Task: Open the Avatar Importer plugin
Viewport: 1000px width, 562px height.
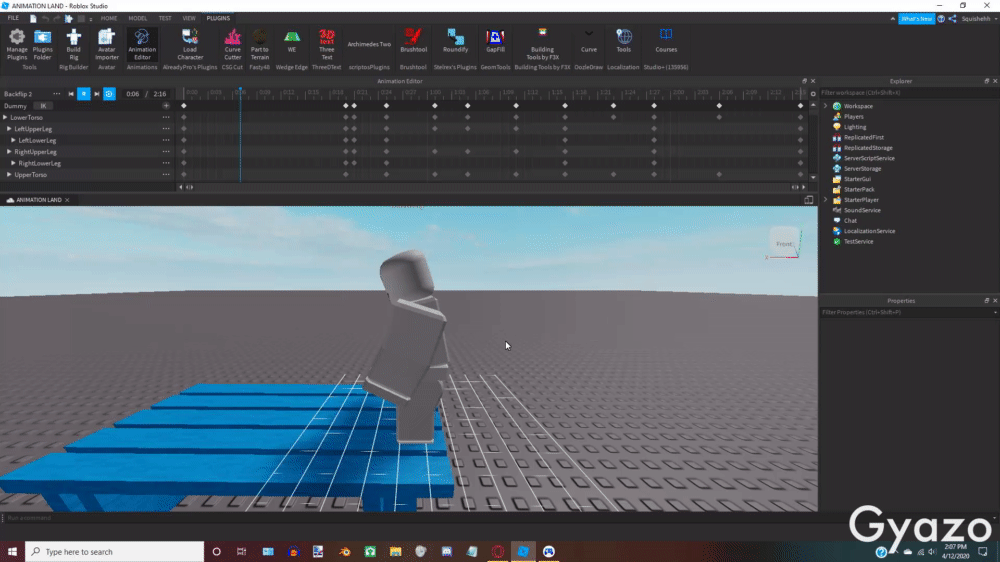Action: [107, 45]
